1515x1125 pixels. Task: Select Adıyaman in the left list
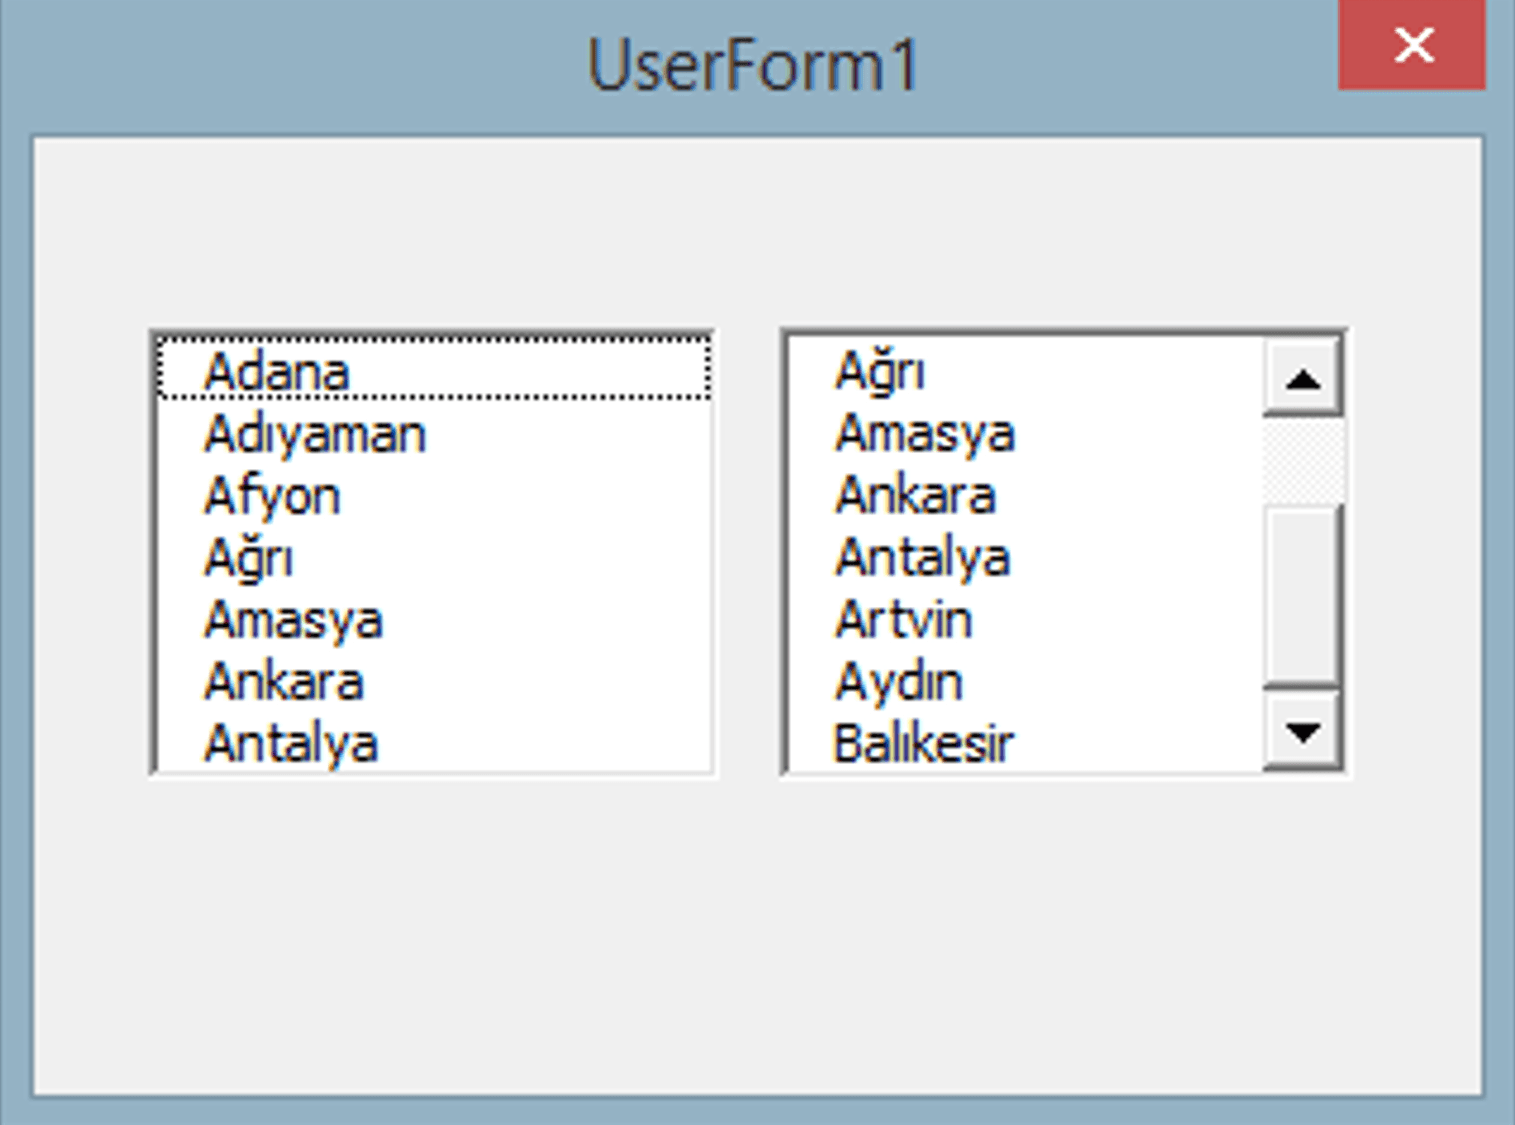(434, 433)
